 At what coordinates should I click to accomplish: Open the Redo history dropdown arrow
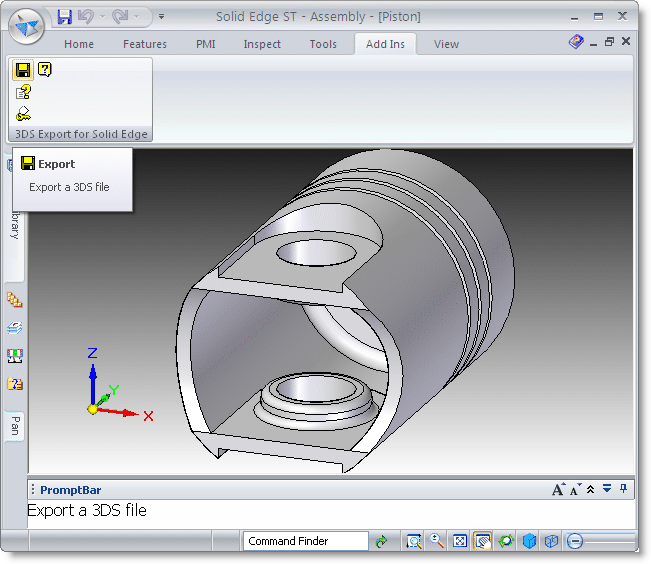(x=137, y=17)
